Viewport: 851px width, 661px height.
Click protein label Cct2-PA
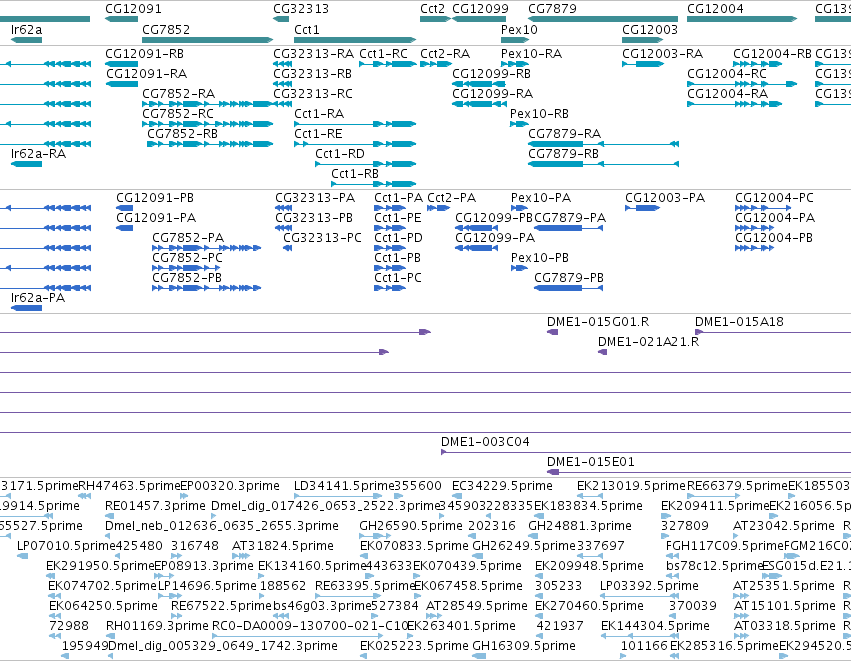tap(452, 198)
